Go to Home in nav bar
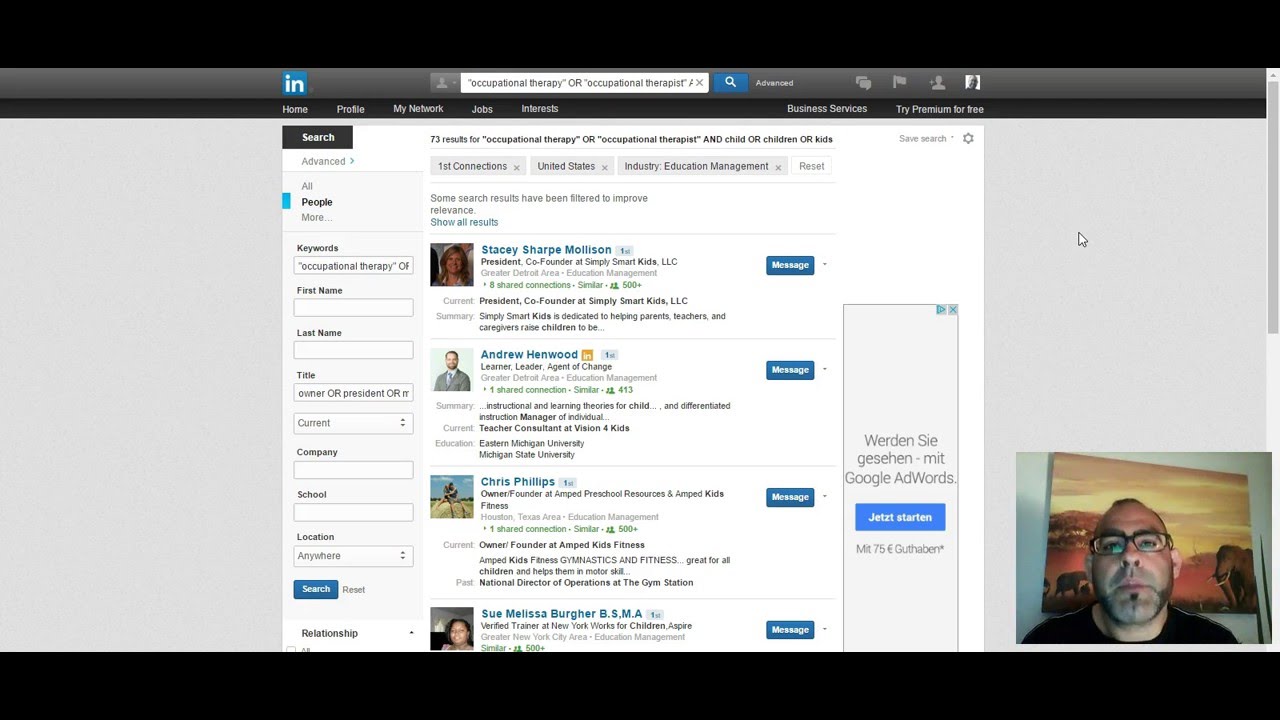The width and height of the screenshot is (1280, 720). click(x=295, y=109)
